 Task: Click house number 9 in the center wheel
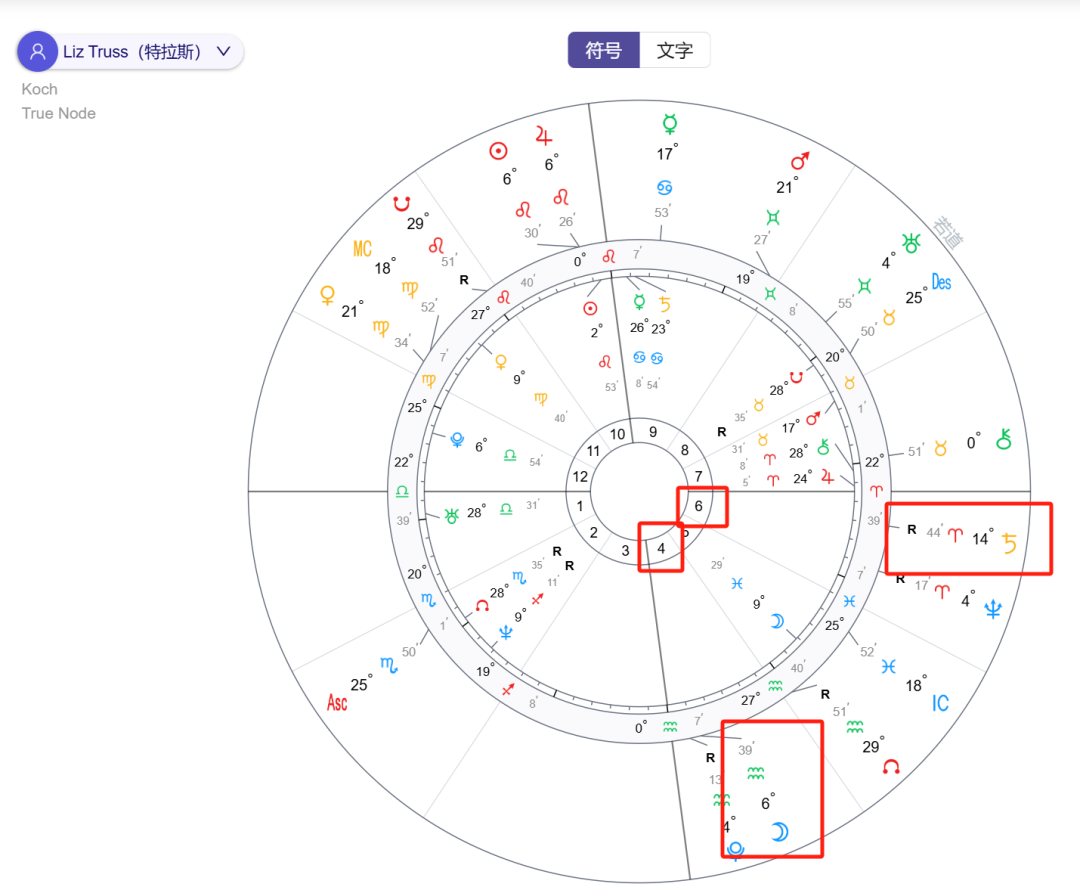click(653, 432)
